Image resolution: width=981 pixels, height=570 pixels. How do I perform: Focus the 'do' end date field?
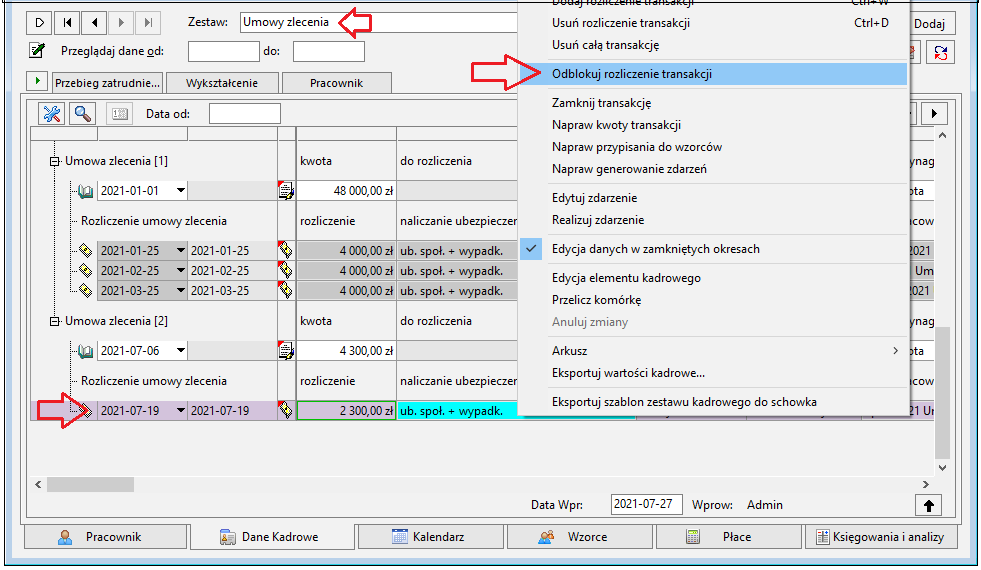pos(328,51)
